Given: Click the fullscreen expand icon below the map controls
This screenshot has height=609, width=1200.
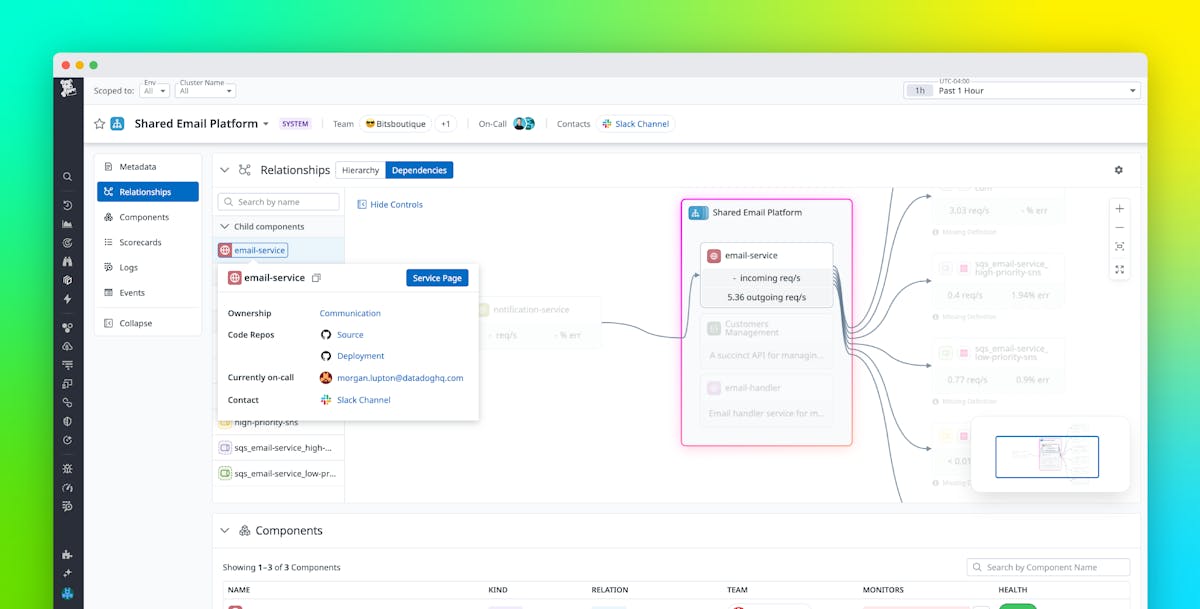Looking at the screenshot, I should coord(1119,269).
